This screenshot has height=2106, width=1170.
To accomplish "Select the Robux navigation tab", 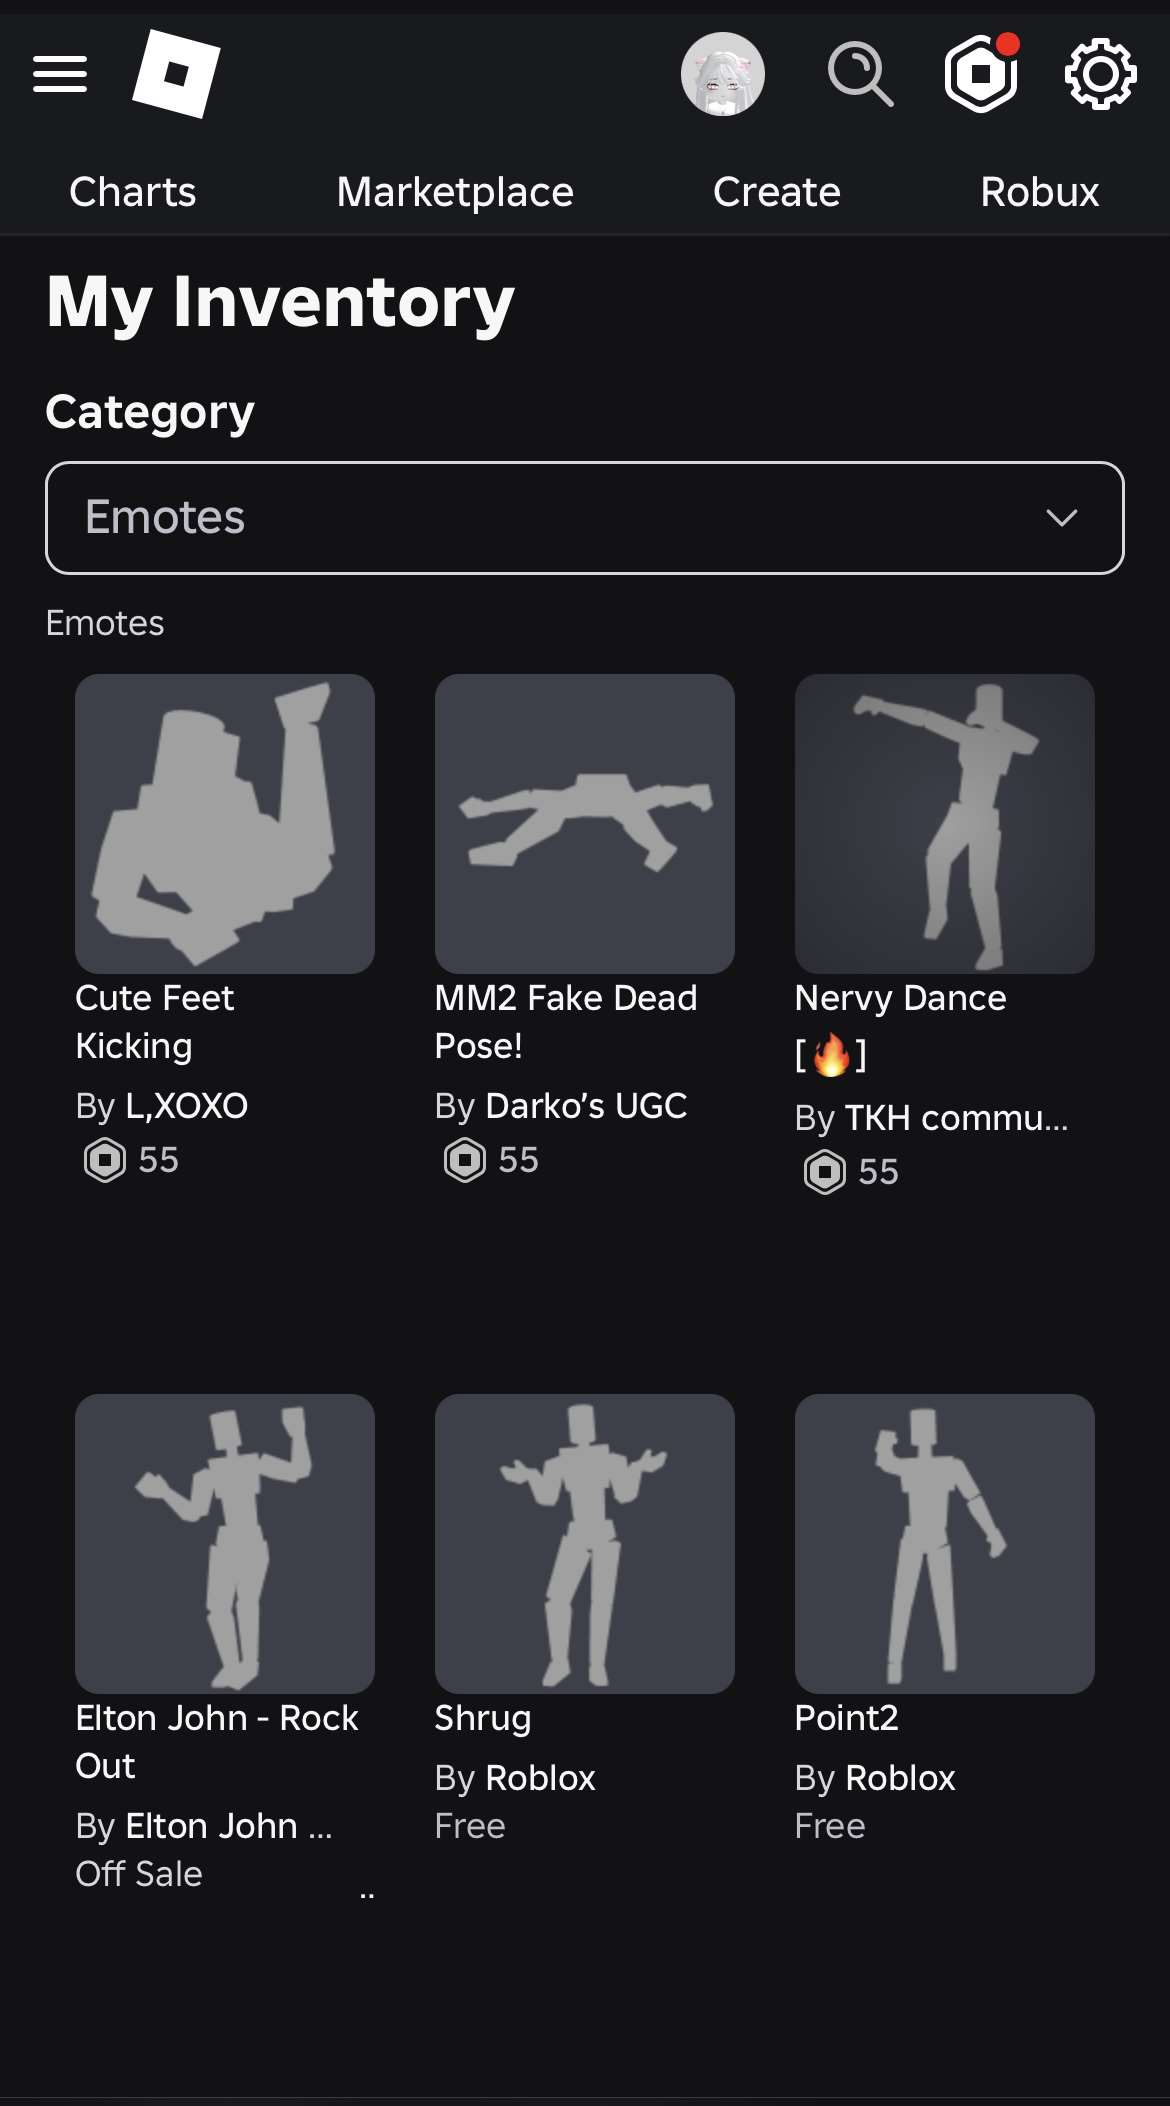I will point(1040,192).
